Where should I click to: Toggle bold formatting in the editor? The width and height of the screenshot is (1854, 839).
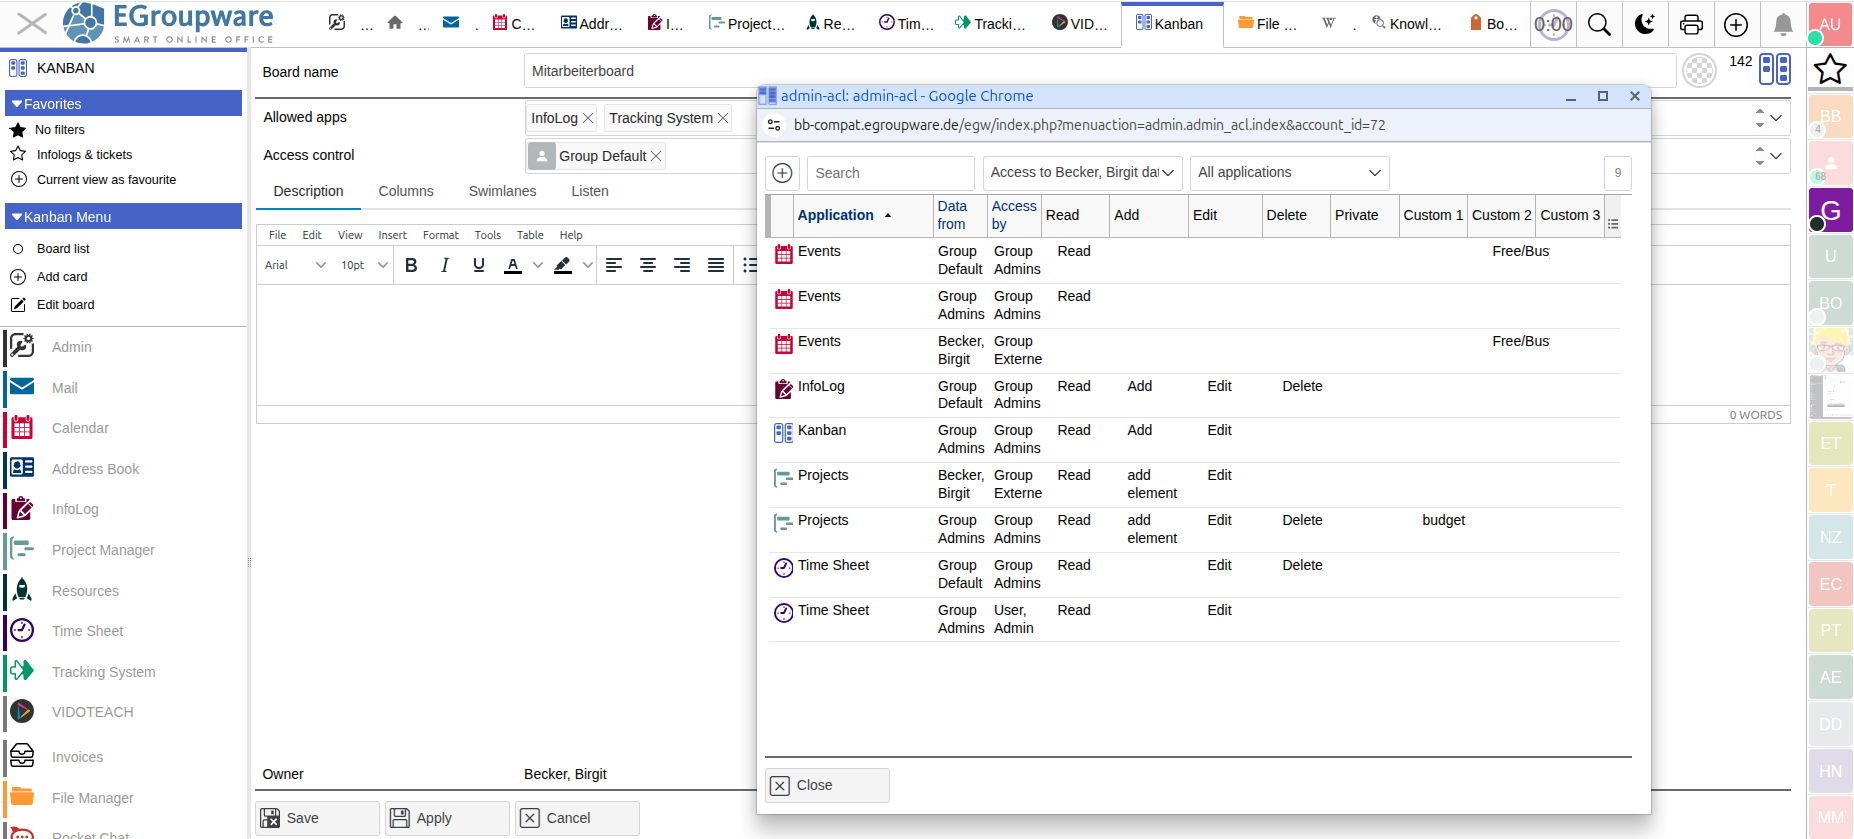pos(411,265)
